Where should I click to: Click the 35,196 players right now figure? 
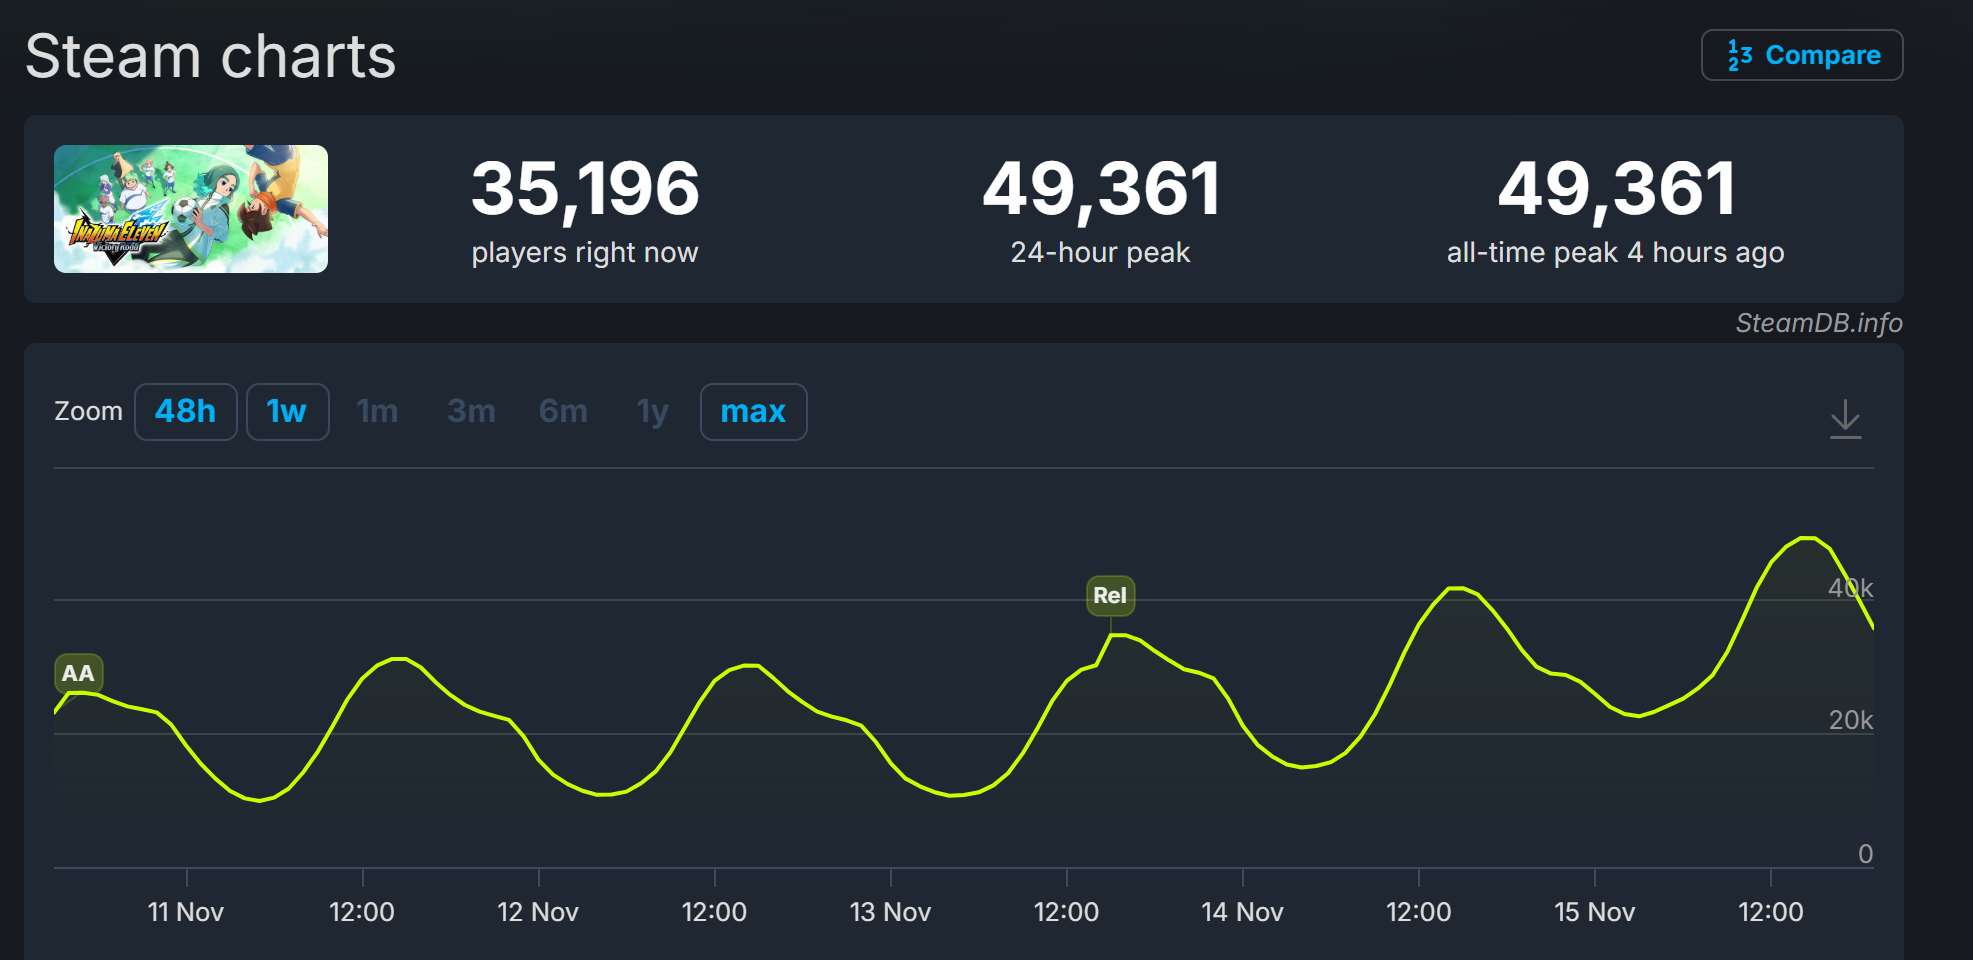tap(585, 189)
